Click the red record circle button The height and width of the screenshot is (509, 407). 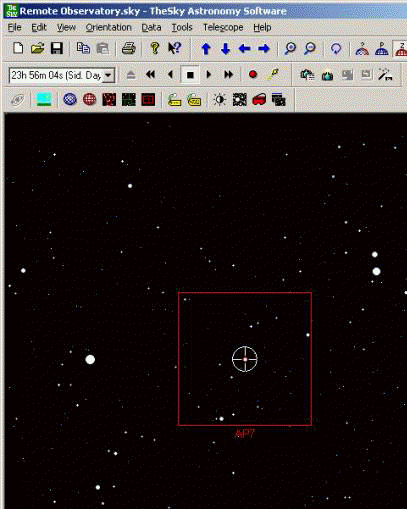coord(253,74)
